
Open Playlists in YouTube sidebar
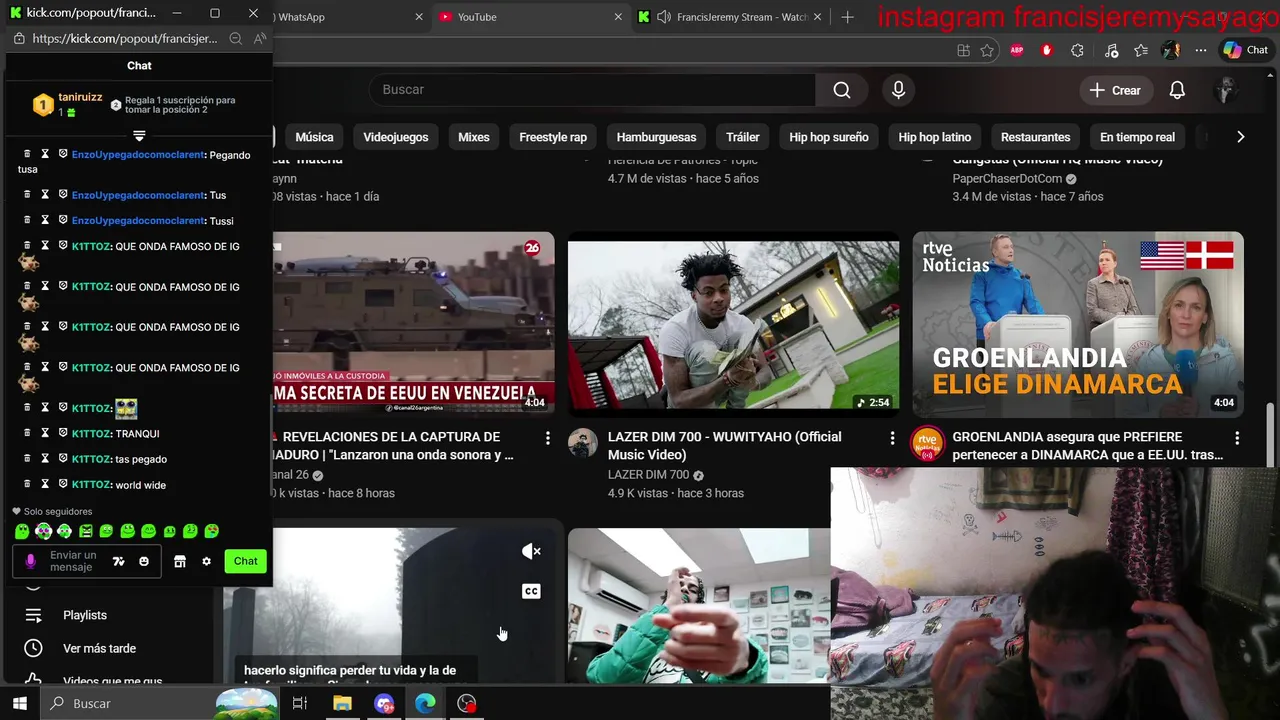click(85, 615)
